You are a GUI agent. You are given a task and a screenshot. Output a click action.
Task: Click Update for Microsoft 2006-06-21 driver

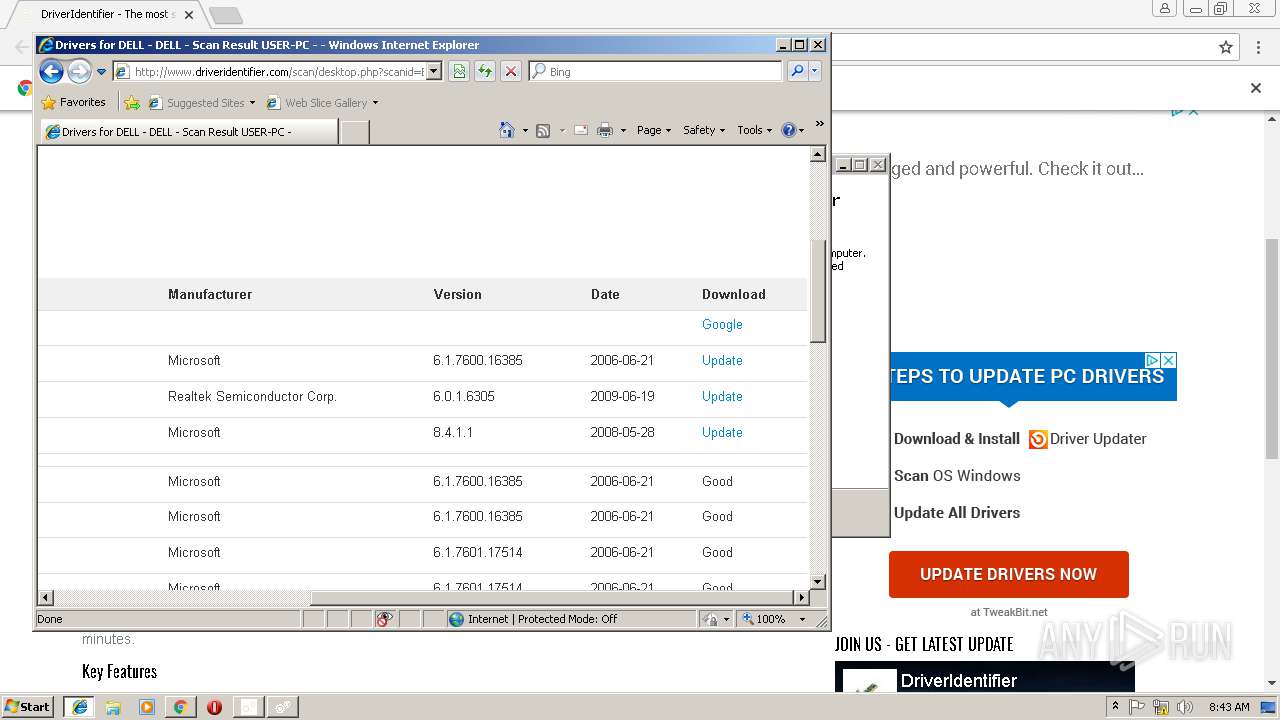[x=722, y=360]
